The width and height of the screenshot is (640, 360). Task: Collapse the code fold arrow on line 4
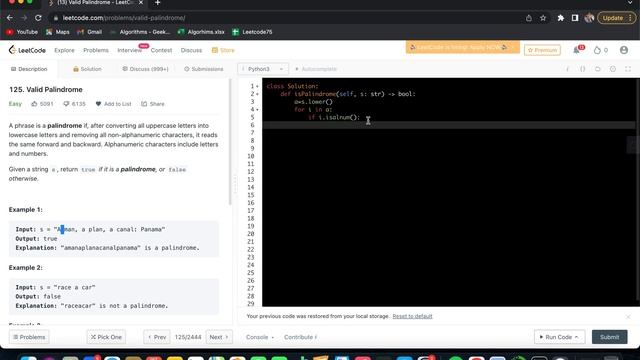[x=257, y=110]
